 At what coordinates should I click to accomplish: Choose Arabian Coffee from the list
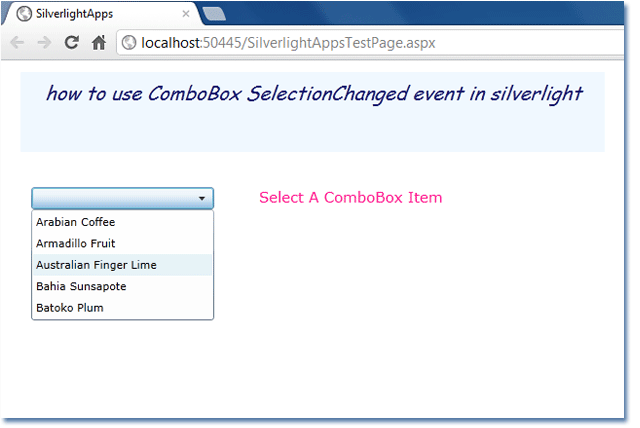pyautogui.click(x=122, y=222)
